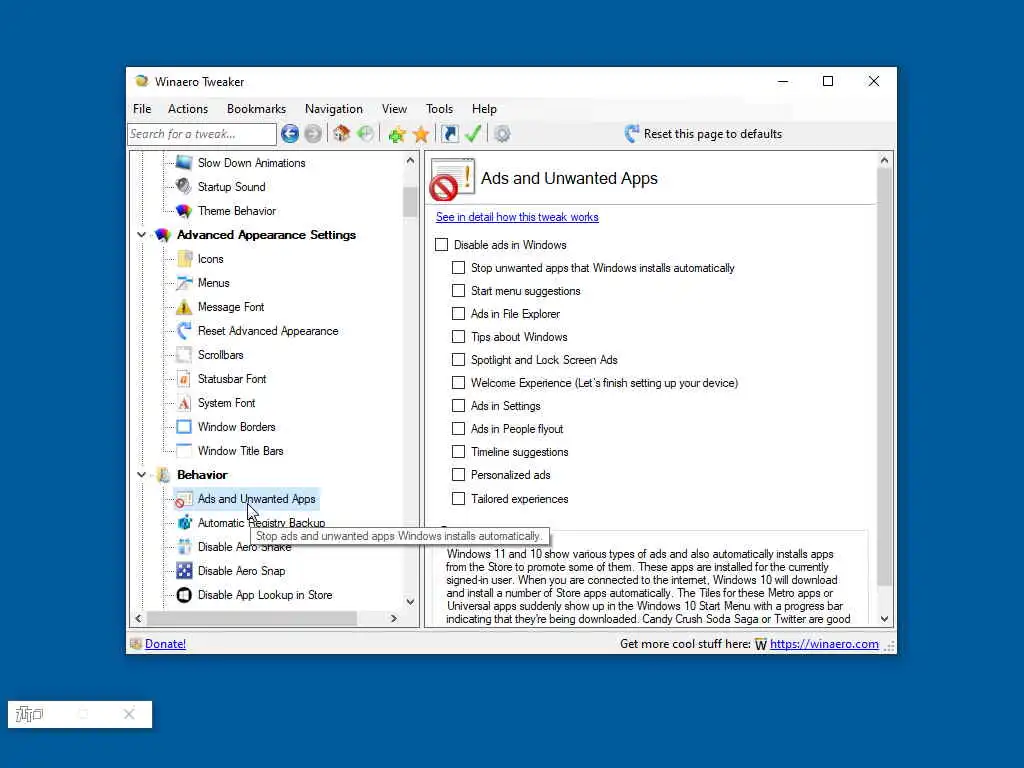Enable Ads in Settings checkbox

tap(458, 406)
